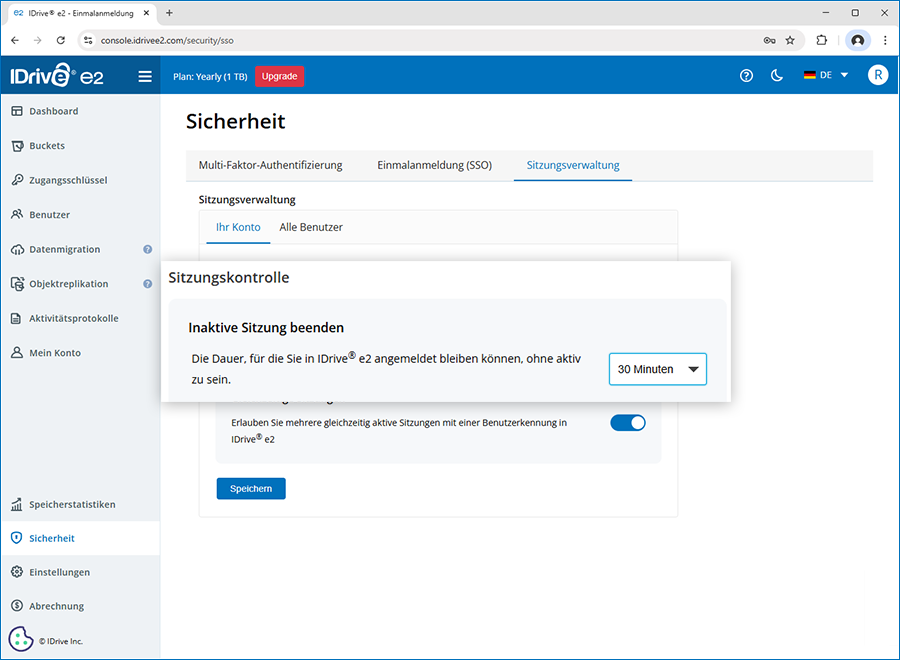The height and width of the screenshot is (660, 900).
Task: Click the cookie settings icon
Action: pyautogui.click(x=21, y=639)
